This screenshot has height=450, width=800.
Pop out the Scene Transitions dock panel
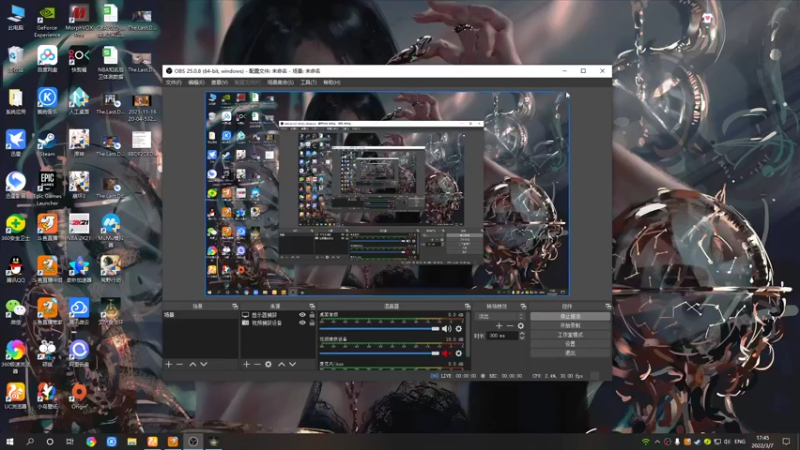click(x=523, y=306)
